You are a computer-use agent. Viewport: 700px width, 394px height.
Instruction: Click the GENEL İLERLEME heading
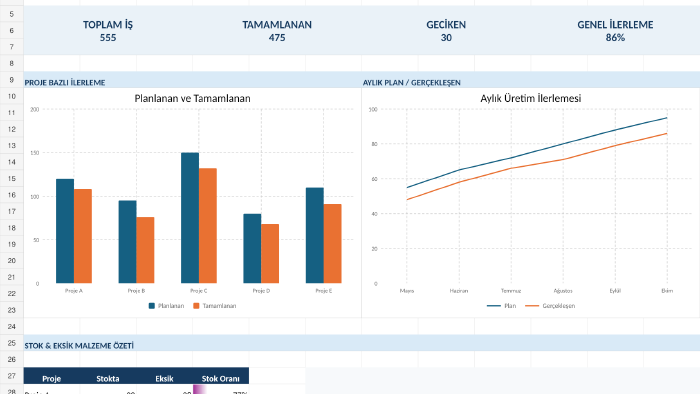(x=615, y=25)
